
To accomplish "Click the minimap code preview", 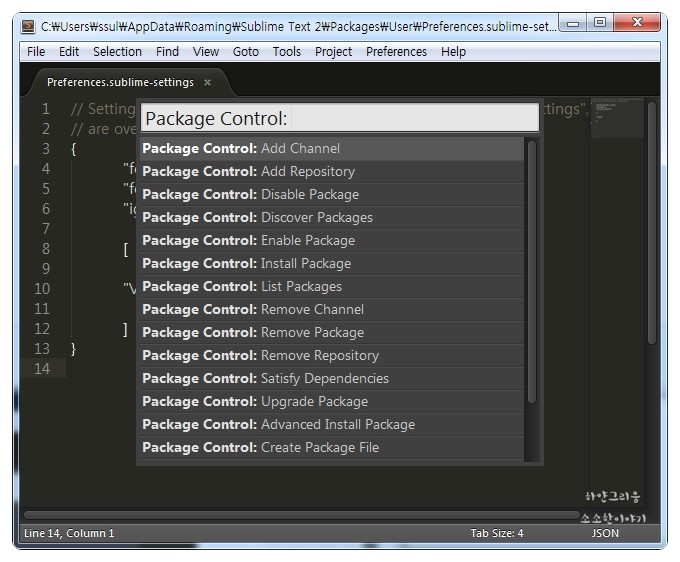I will [x=617, y=118].
